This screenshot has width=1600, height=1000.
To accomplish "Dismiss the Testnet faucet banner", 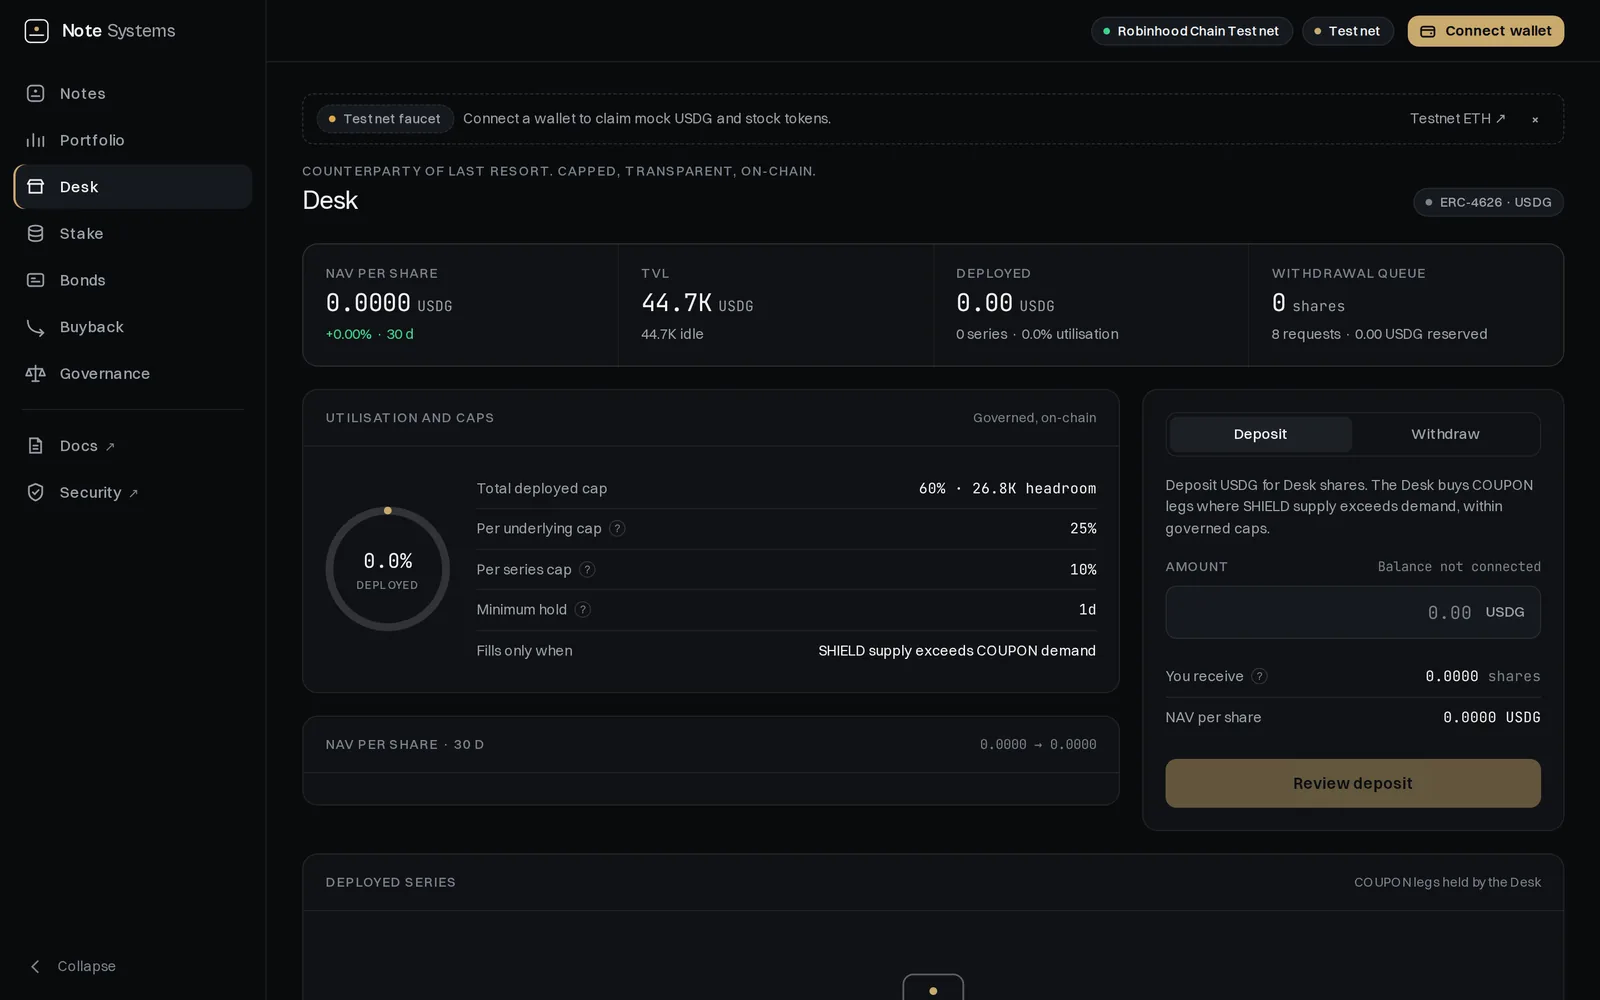I will pyautogui.click(x=1535, y=119).
